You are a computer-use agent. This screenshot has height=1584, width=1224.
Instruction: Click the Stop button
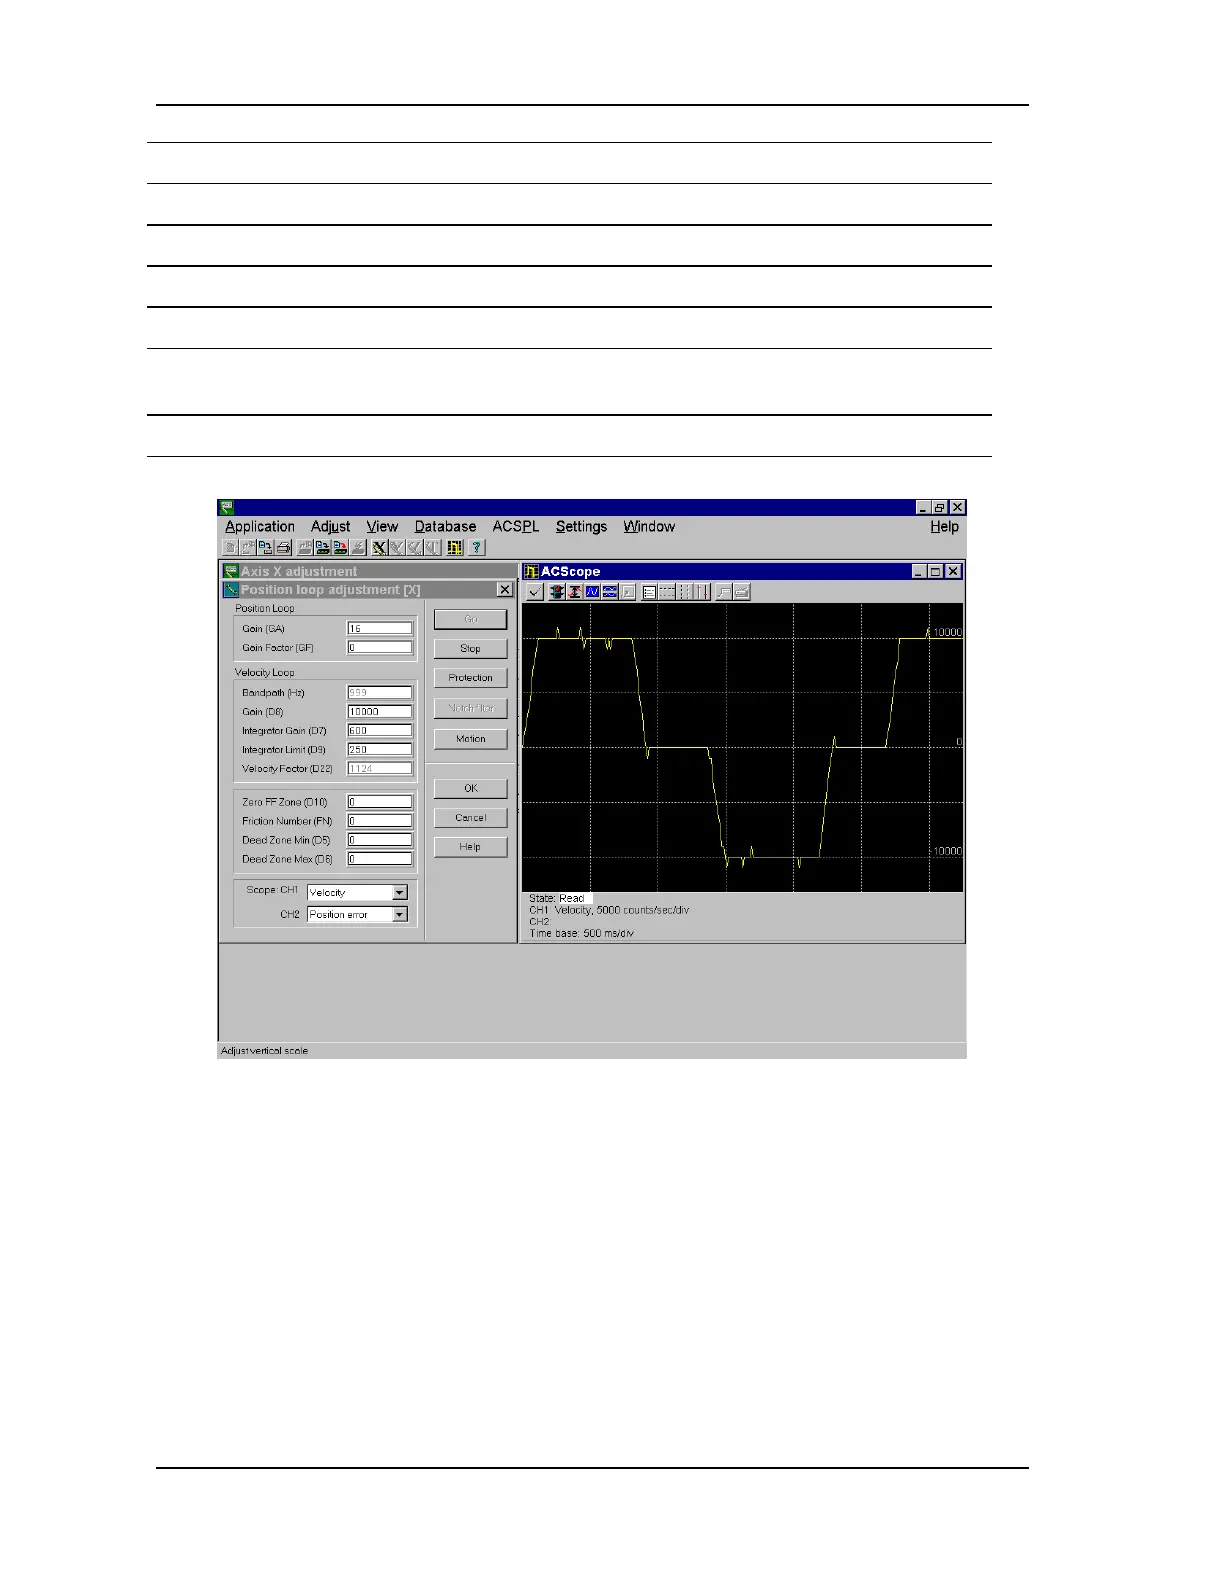tap(470, 648)
